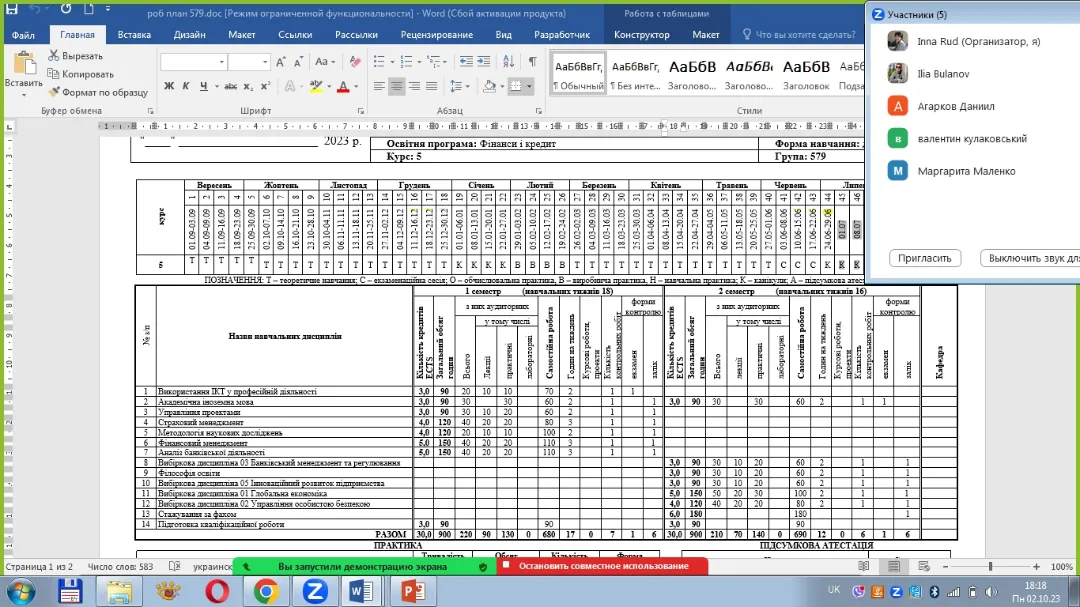This screenshot has height=607, width=1080.
Task: Switch to the Вставка ribbon tab
Action: coord(134,35)
